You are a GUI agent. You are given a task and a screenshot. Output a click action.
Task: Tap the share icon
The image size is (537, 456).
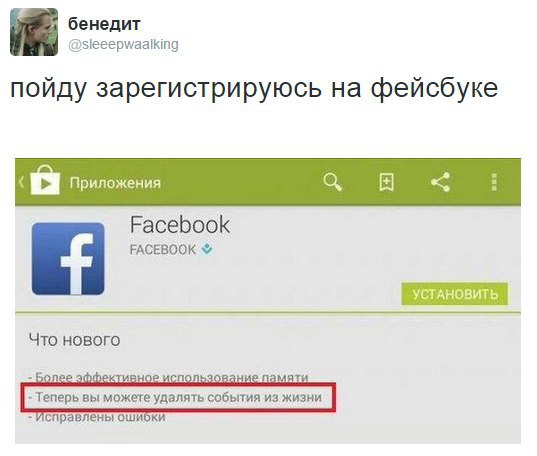point(440,182)
